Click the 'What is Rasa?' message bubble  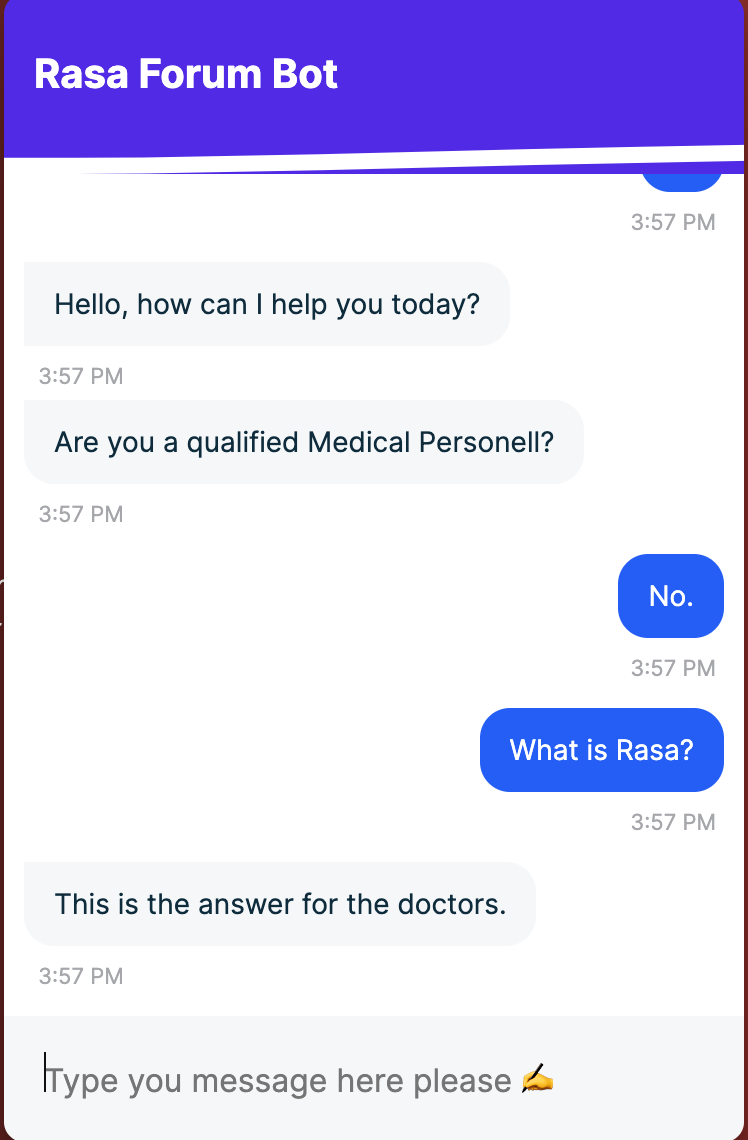[601, 750]
